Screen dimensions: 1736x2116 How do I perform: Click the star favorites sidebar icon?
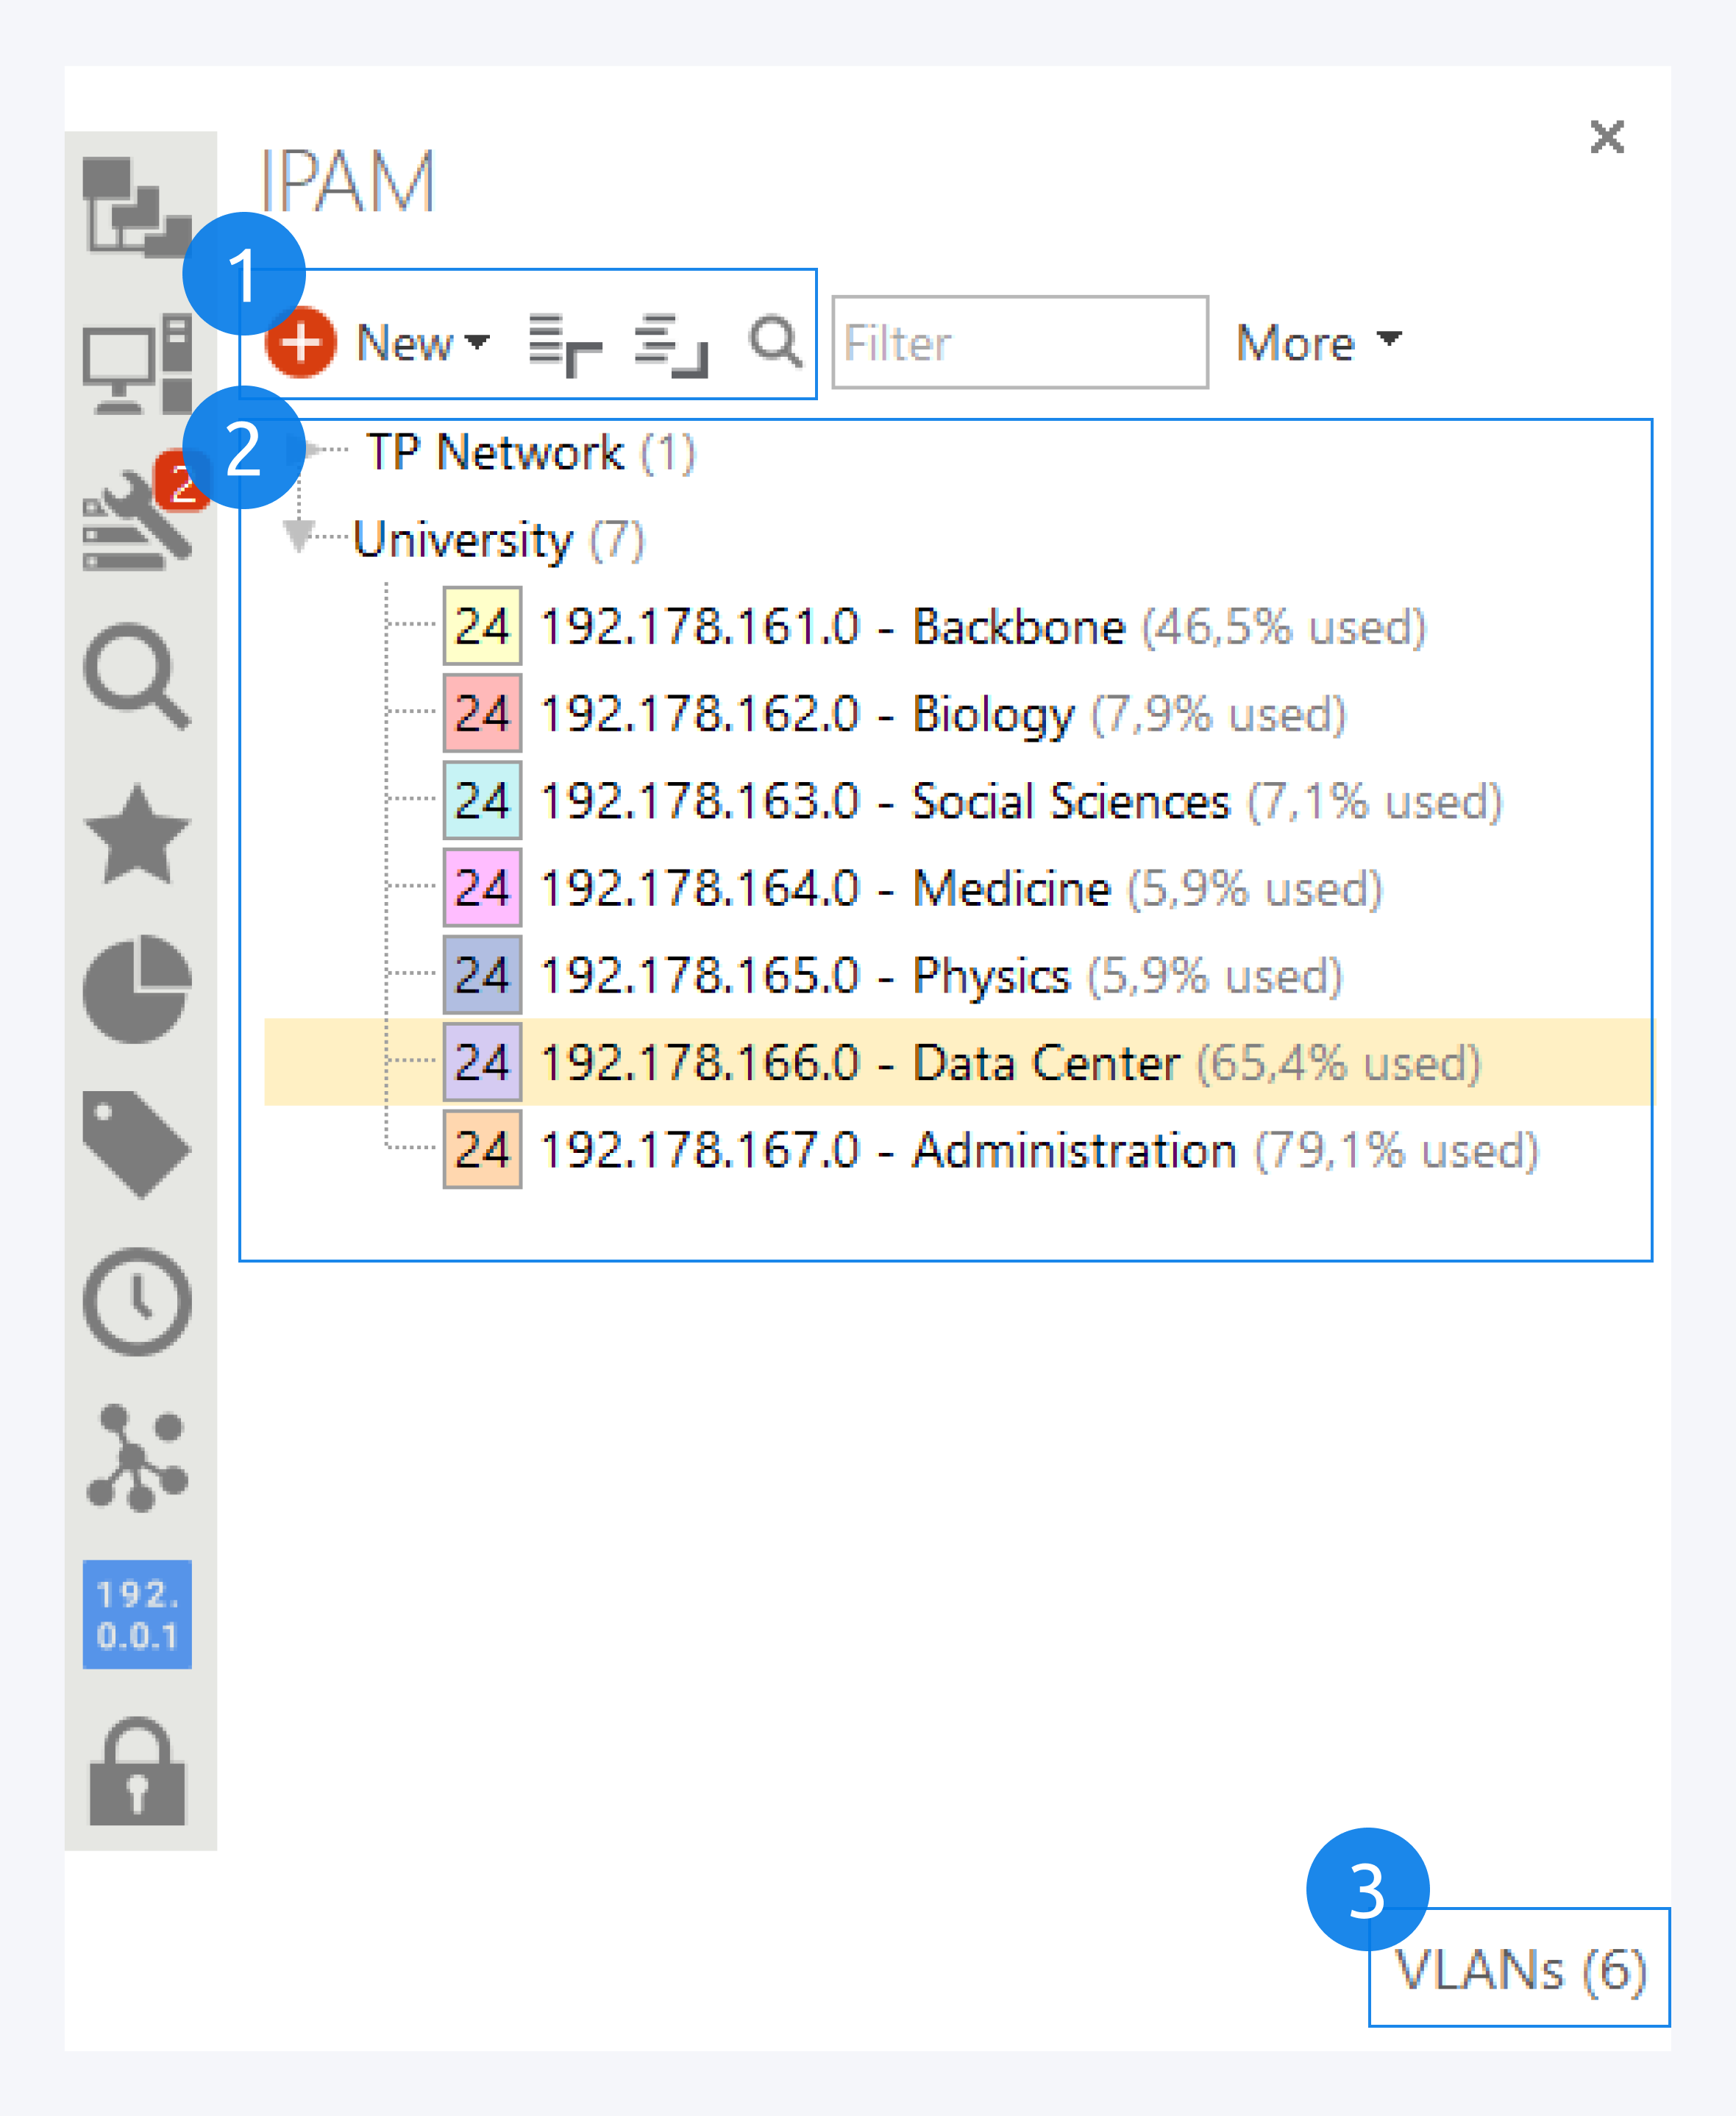[x=137, y=835]
